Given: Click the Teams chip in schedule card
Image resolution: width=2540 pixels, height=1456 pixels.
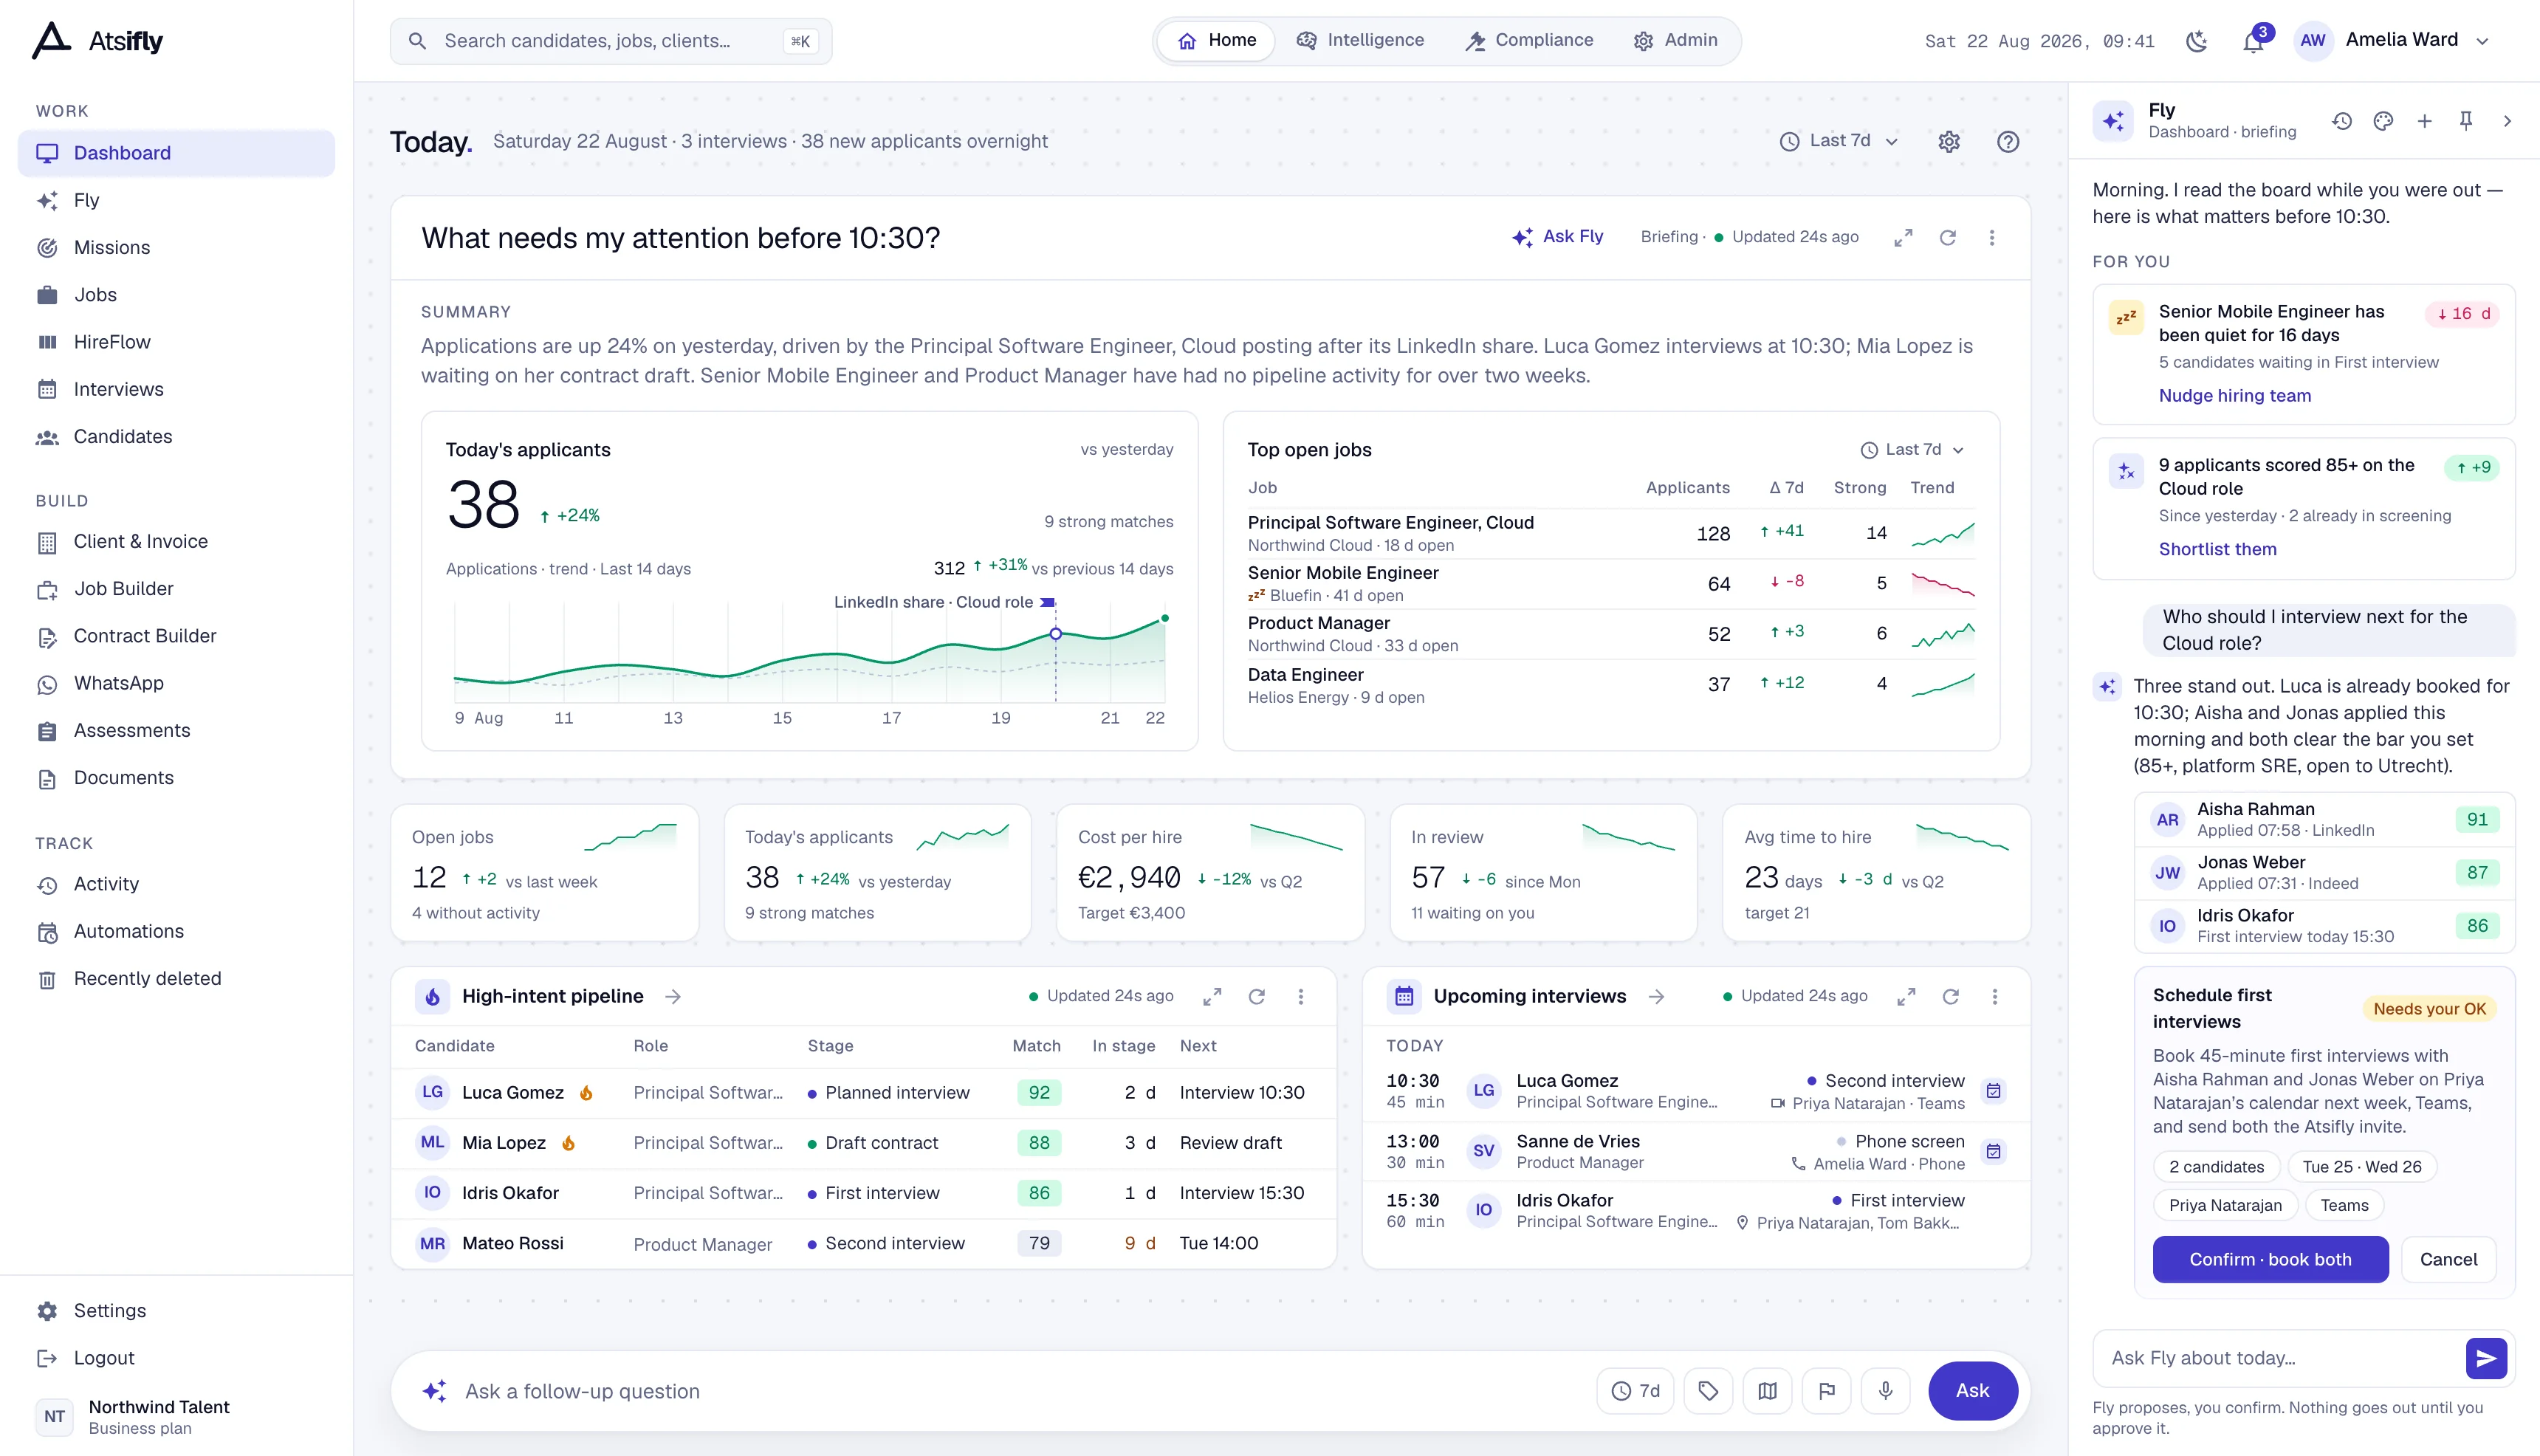Looking at the screenshot, I should point(2344,1206).
